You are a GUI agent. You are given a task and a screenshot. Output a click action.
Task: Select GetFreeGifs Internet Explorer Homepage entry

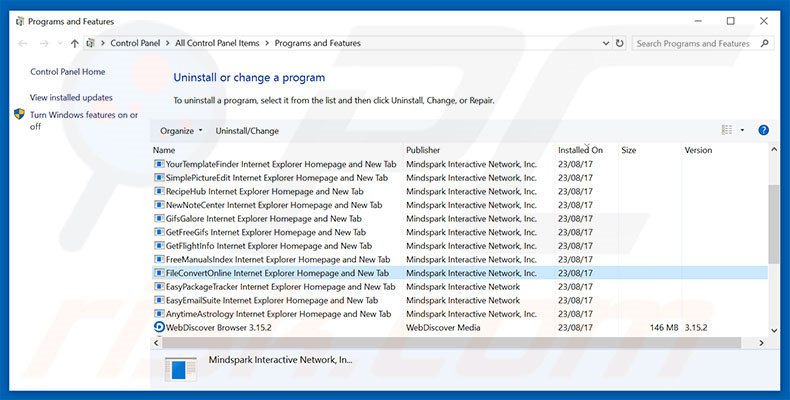point(266,232)
